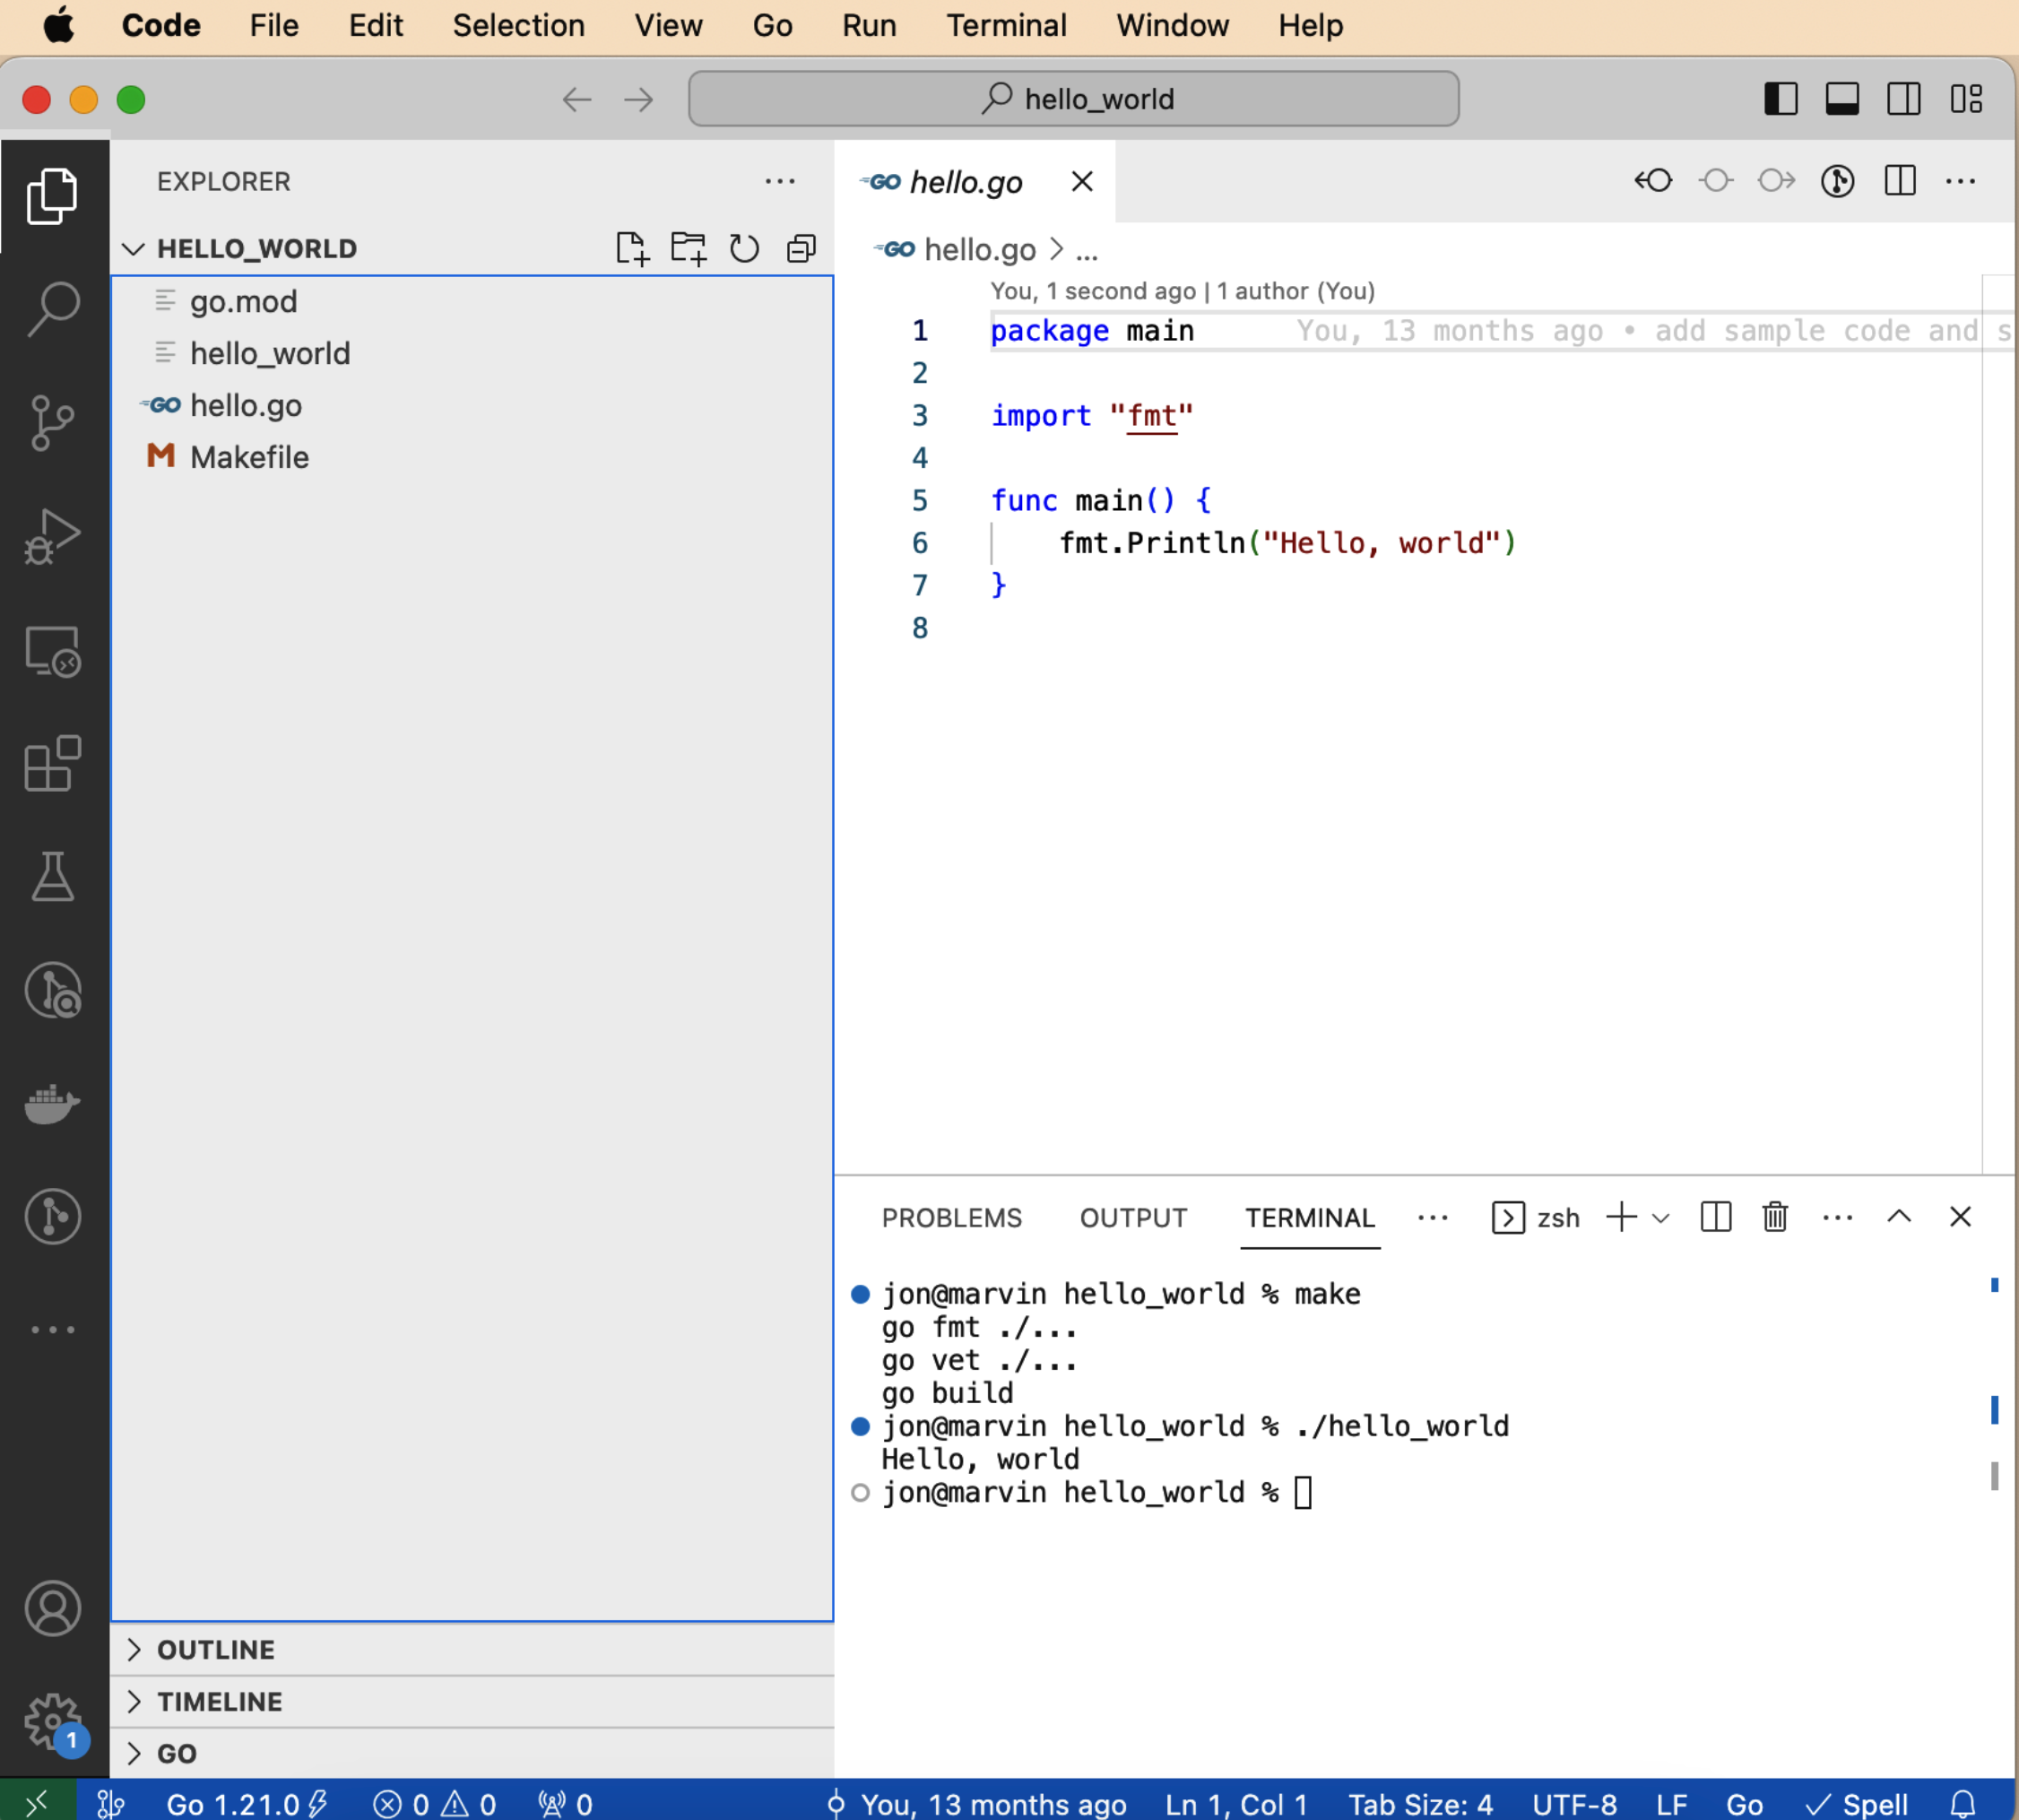The height and width of the screenshot is (1820, 2019).
Task: Kill terminal with the trash icon
Action: (1775, 1217)
